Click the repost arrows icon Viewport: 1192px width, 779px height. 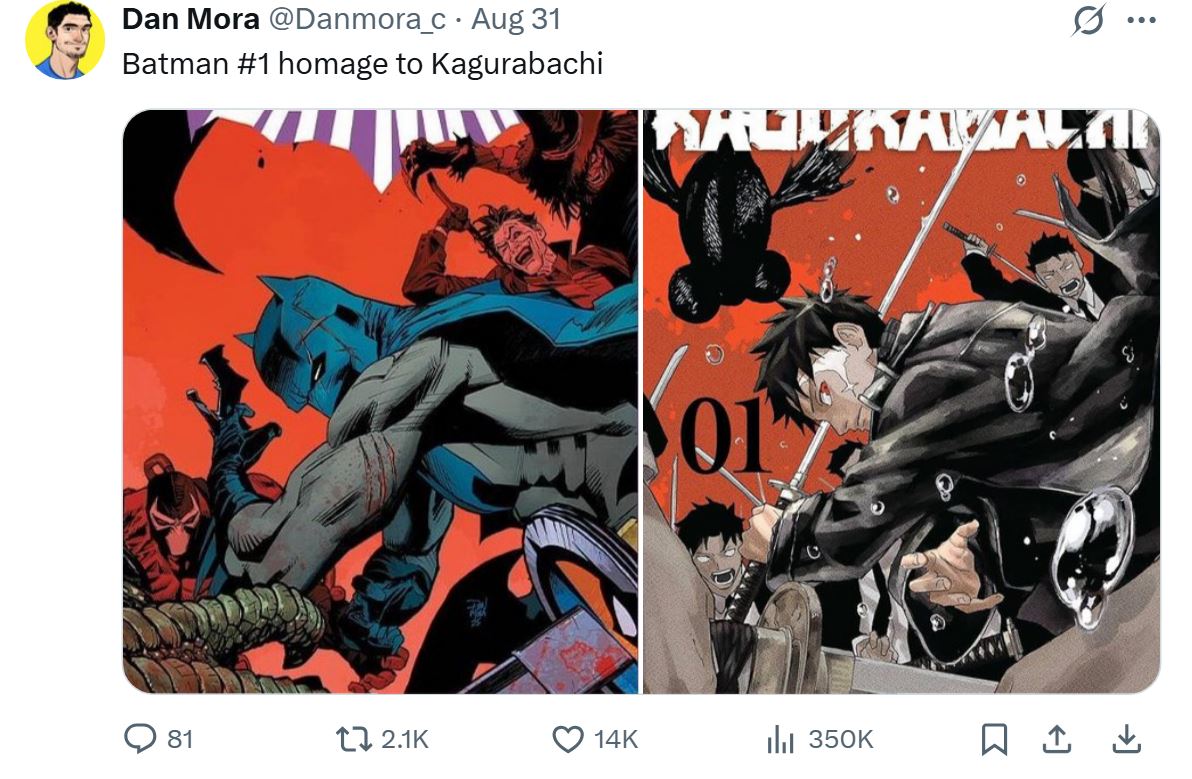click(353, 739)
